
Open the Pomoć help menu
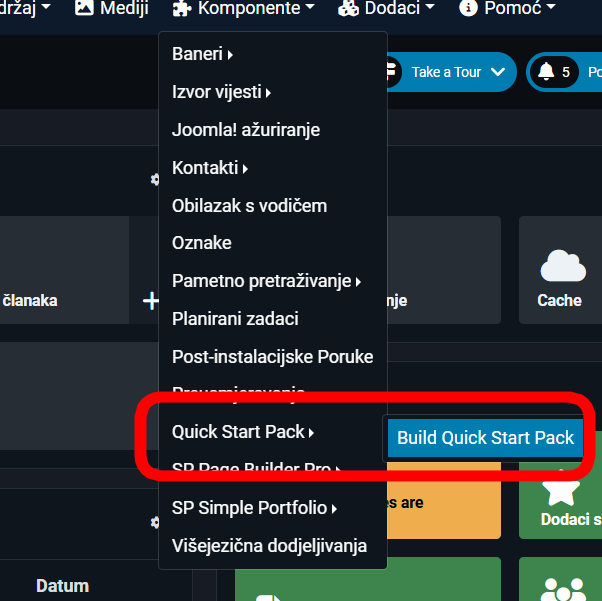coord(508,8)
